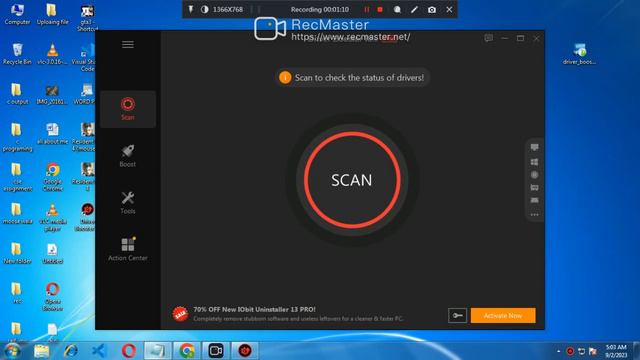Open the hamburger menu in Driver Booster
Image resolution: width=640 pixels, height=360 pixels.
pos(128,44)
